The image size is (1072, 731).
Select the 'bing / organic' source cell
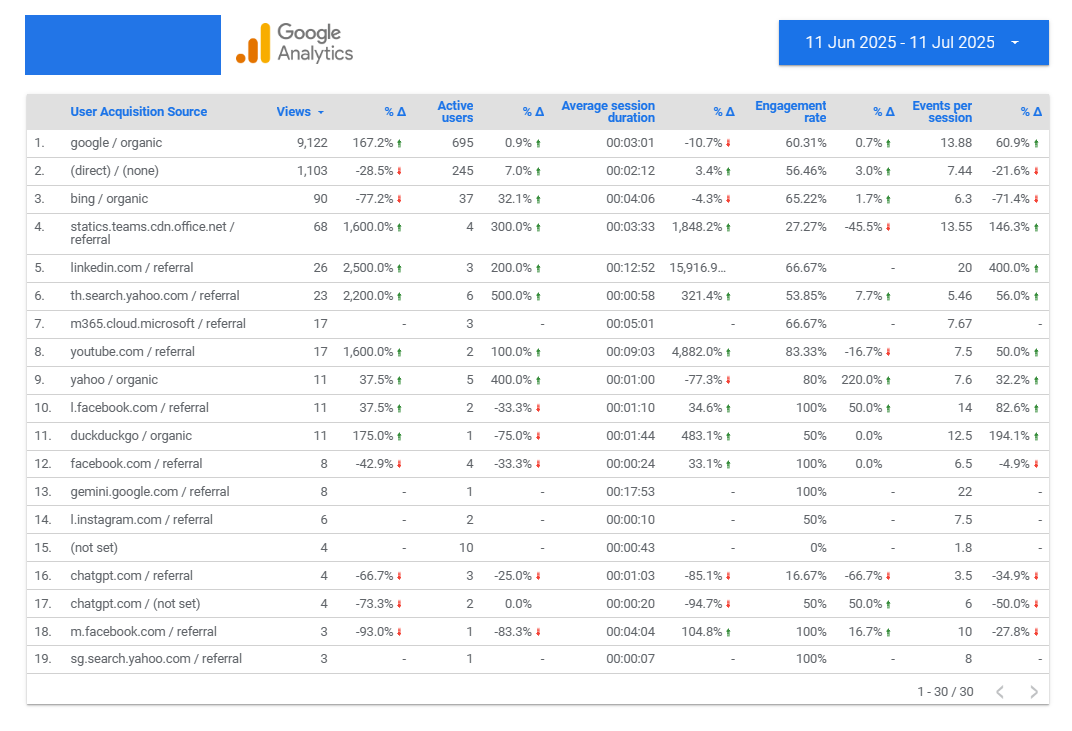pyautogui.click(x=109, y=199)
